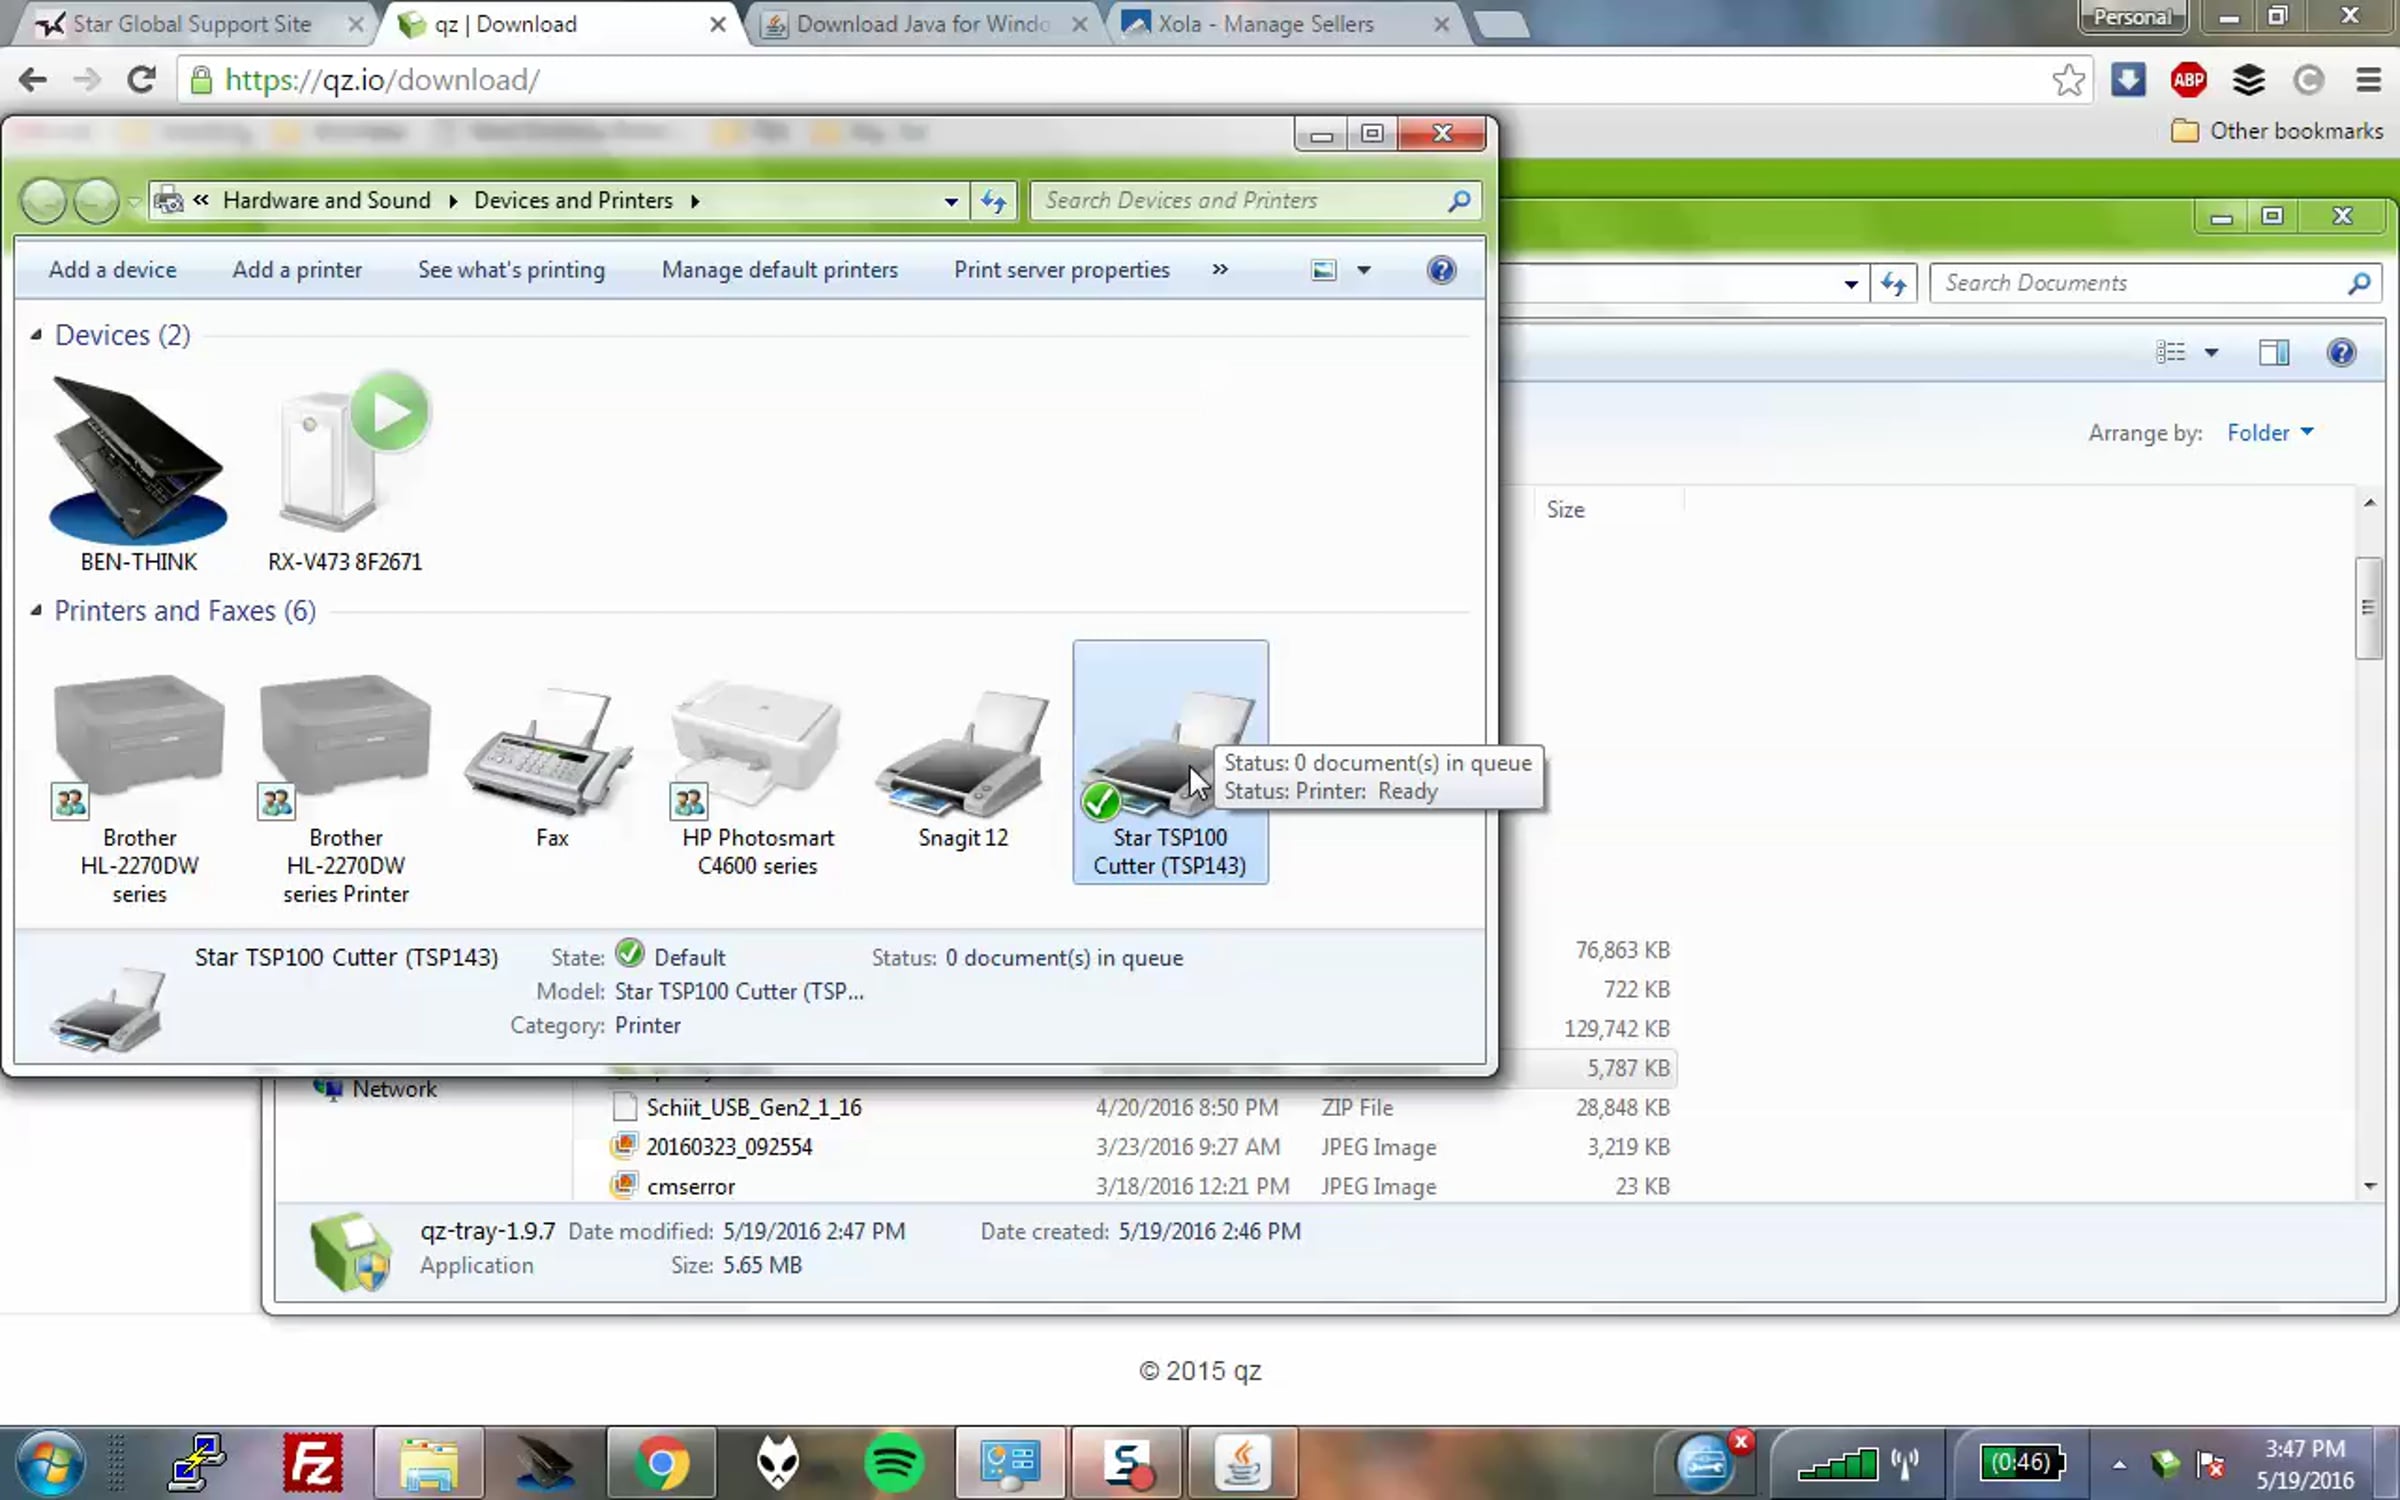Select the 20160323_092554 image file
This screenshot has height=1500, width=2400.
[729, 1147]
